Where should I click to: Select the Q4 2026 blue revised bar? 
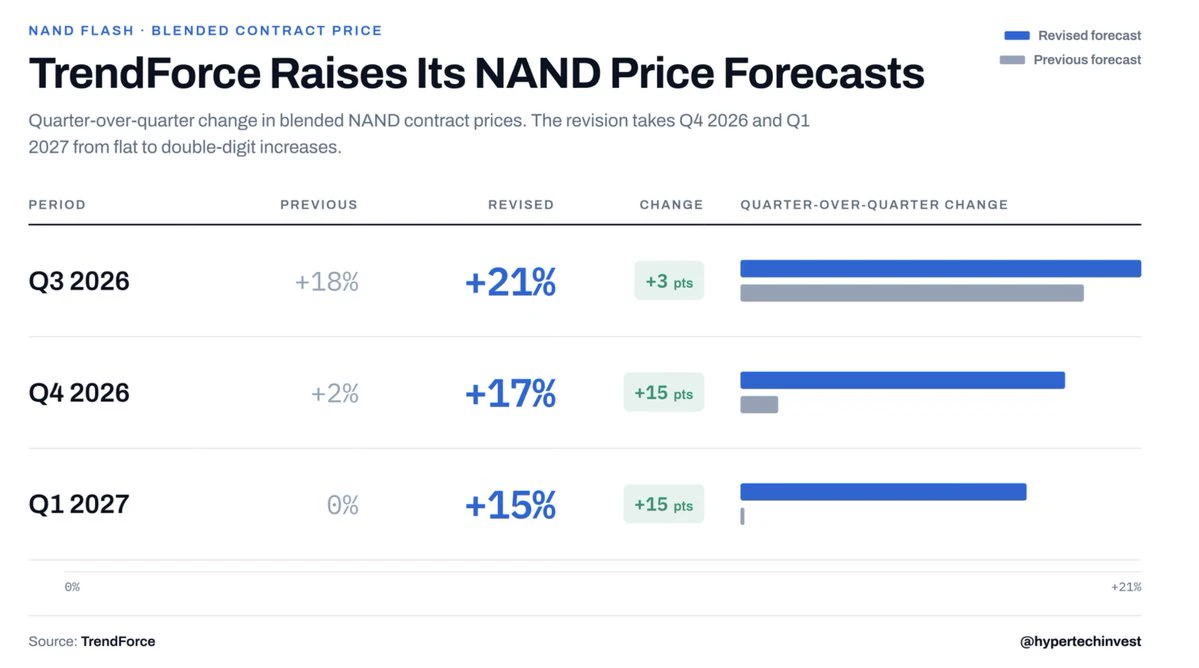point(902,380)
